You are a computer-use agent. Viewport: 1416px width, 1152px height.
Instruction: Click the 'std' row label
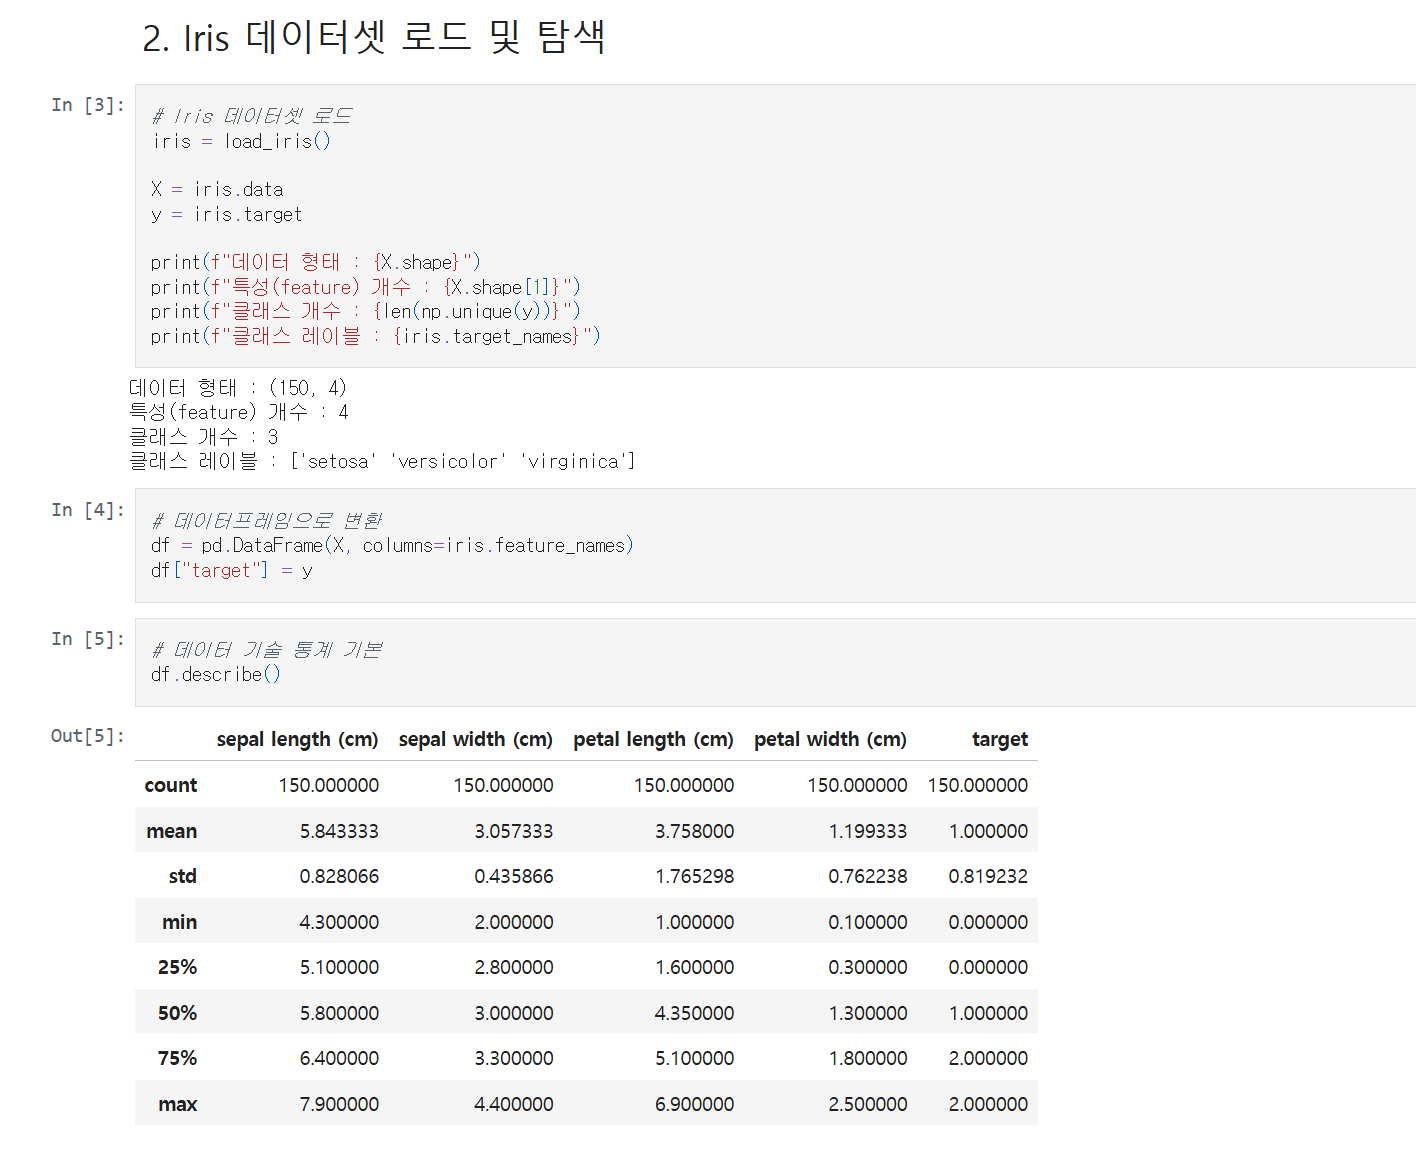click(x=183, y=876)
